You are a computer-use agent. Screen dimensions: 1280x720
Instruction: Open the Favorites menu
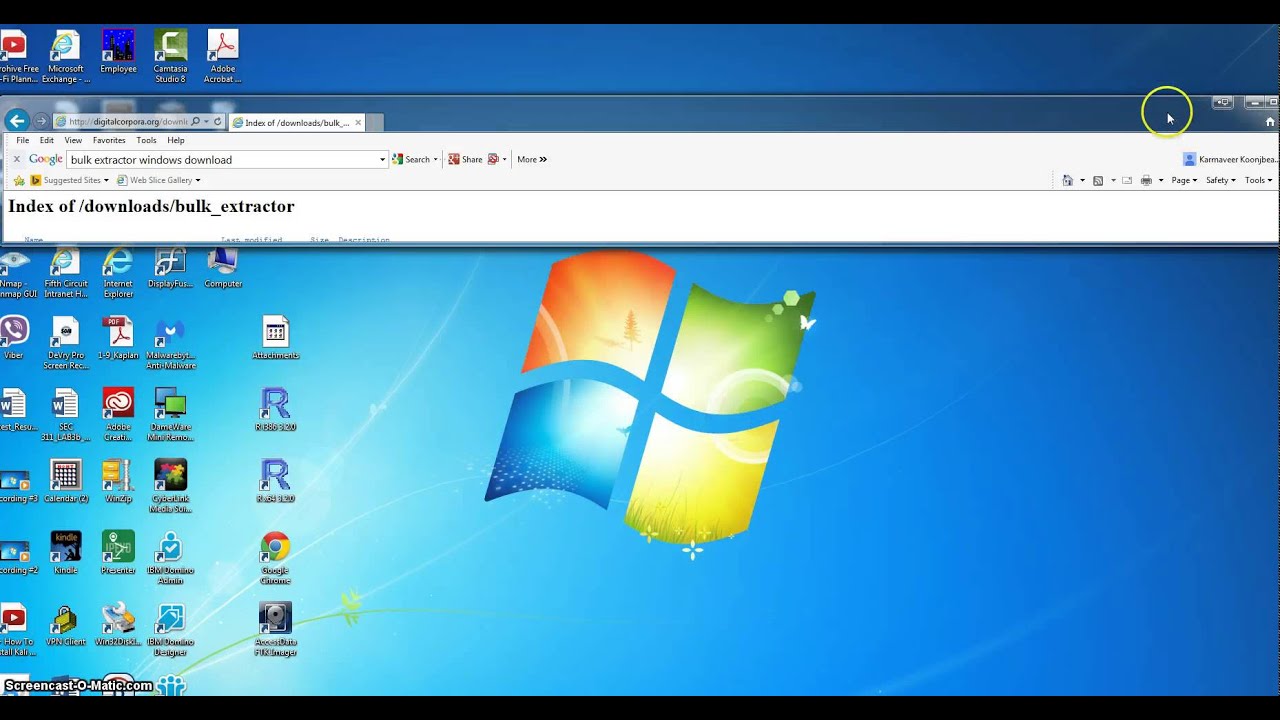(109, 141)
